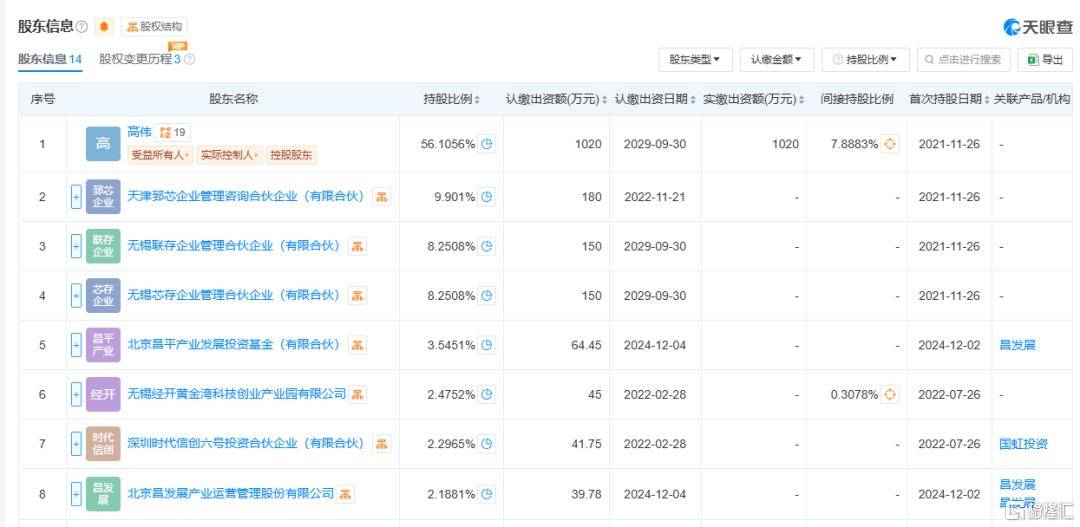Open pie chart icon for 2.4752% holding
Viewport: 1080px width, 527px height.
487,395
